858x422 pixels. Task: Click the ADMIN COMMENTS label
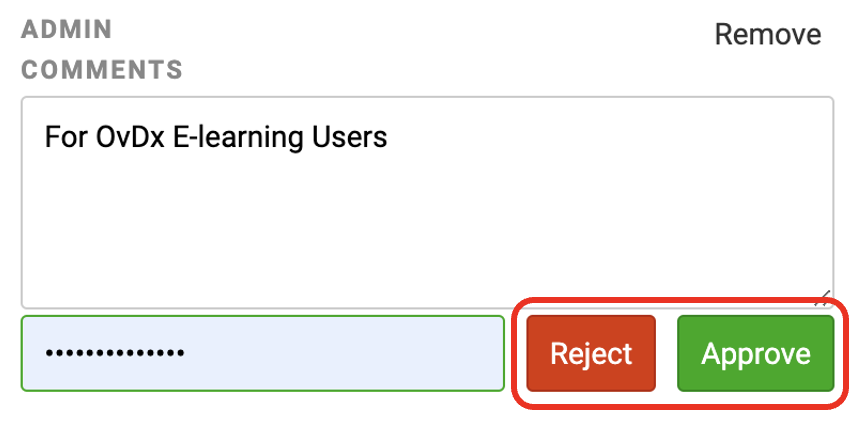pyautogui.click(x=102, y=49)
